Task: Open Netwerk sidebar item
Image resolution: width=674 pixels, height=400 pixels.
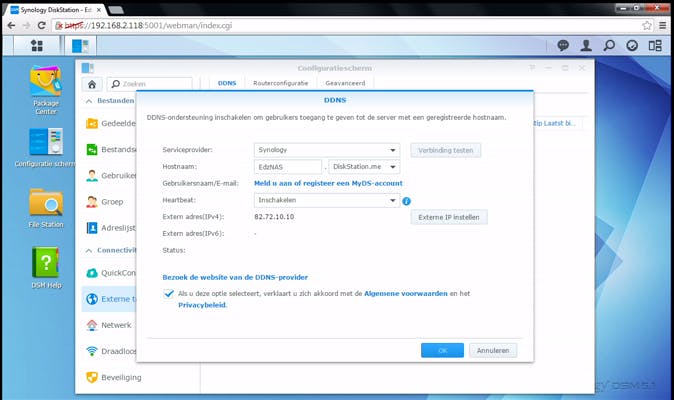Action: pyautogui.click(x=109, y=325)
